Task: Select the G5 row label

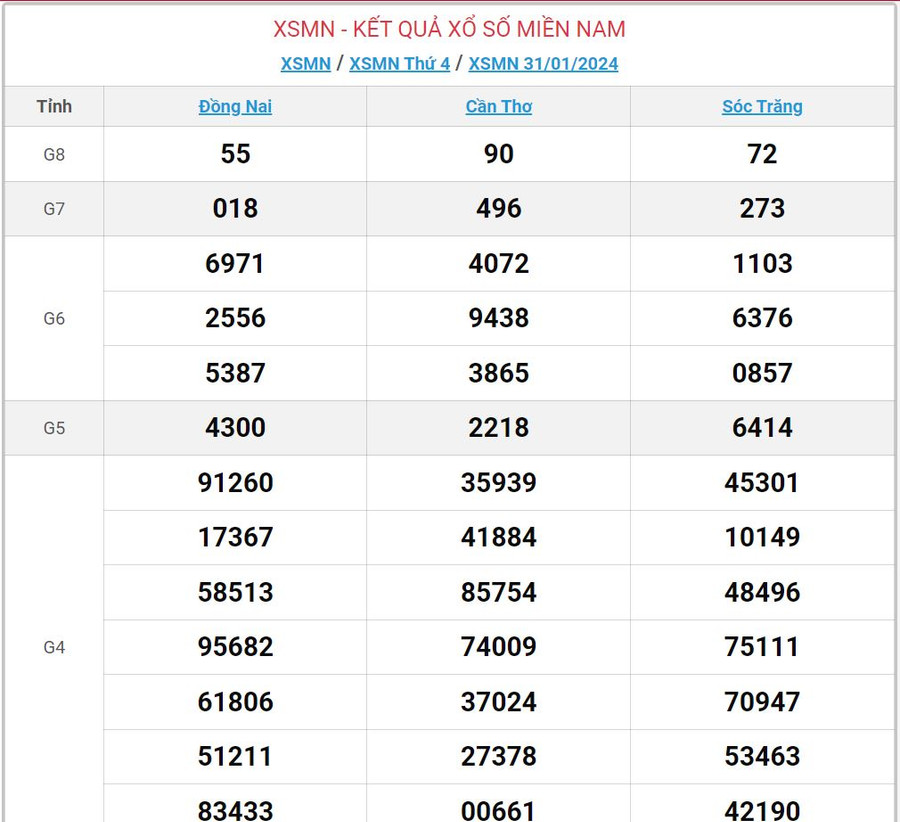Action: coord(54,428)
